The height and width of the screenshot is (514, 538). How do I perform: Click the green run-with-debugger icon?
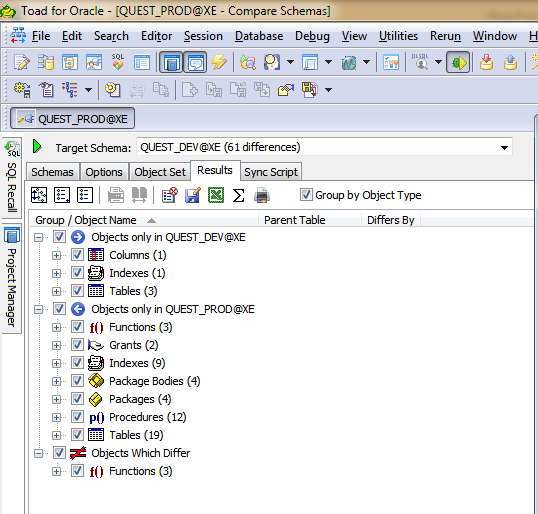pyautogui.click(x=458, y=62)
